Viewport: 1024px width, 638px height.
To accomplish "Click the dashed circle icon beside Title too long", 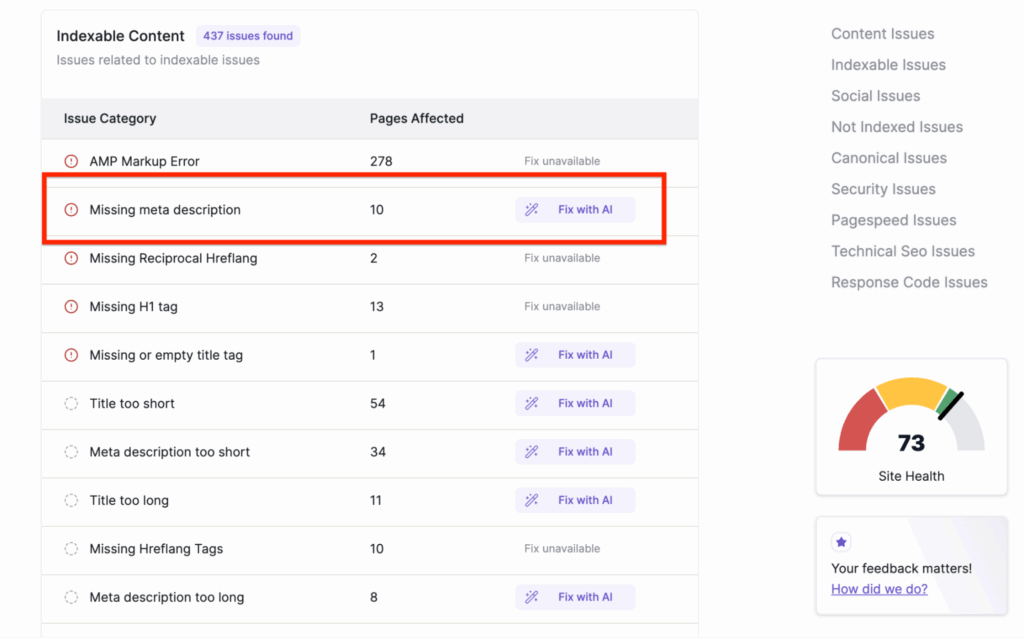I will (71, 501).
